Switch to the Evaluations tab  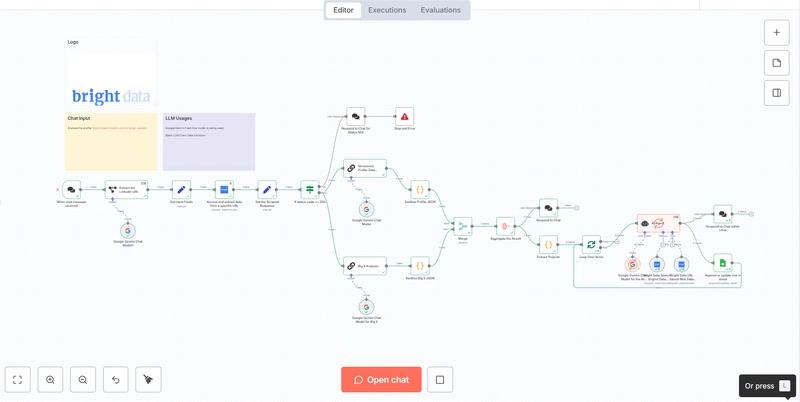[440, 10]
